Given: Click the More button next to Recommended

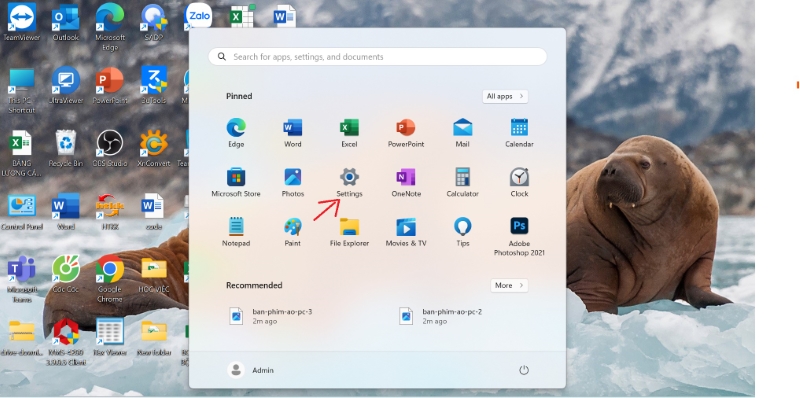Looking at the screenshot, I should (509, 285).
